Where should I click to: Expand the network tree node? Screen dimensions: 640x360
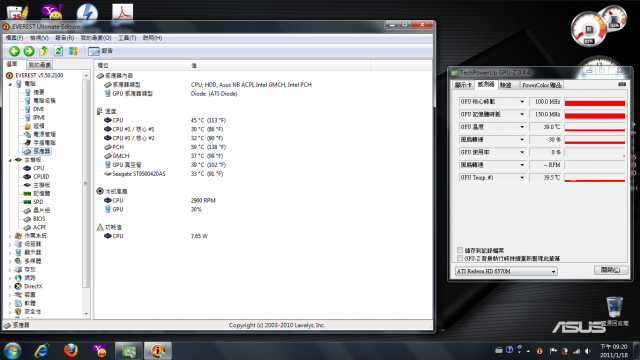click(10, 278)
